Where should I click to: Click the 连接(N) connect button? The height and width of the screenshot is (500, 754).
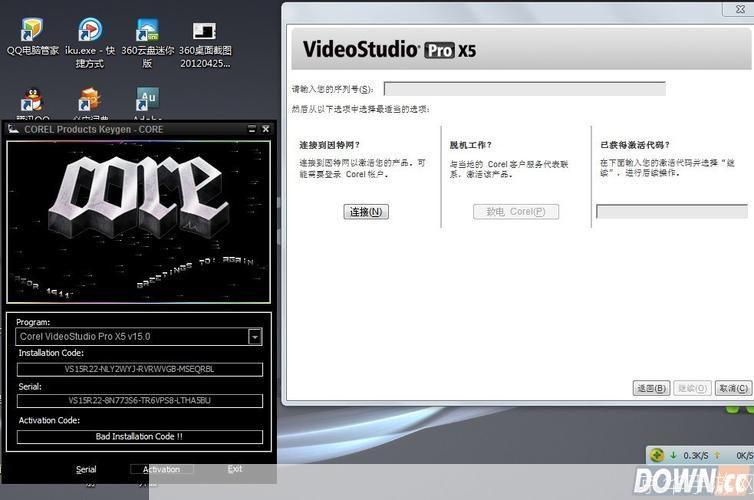coord(366,212)
